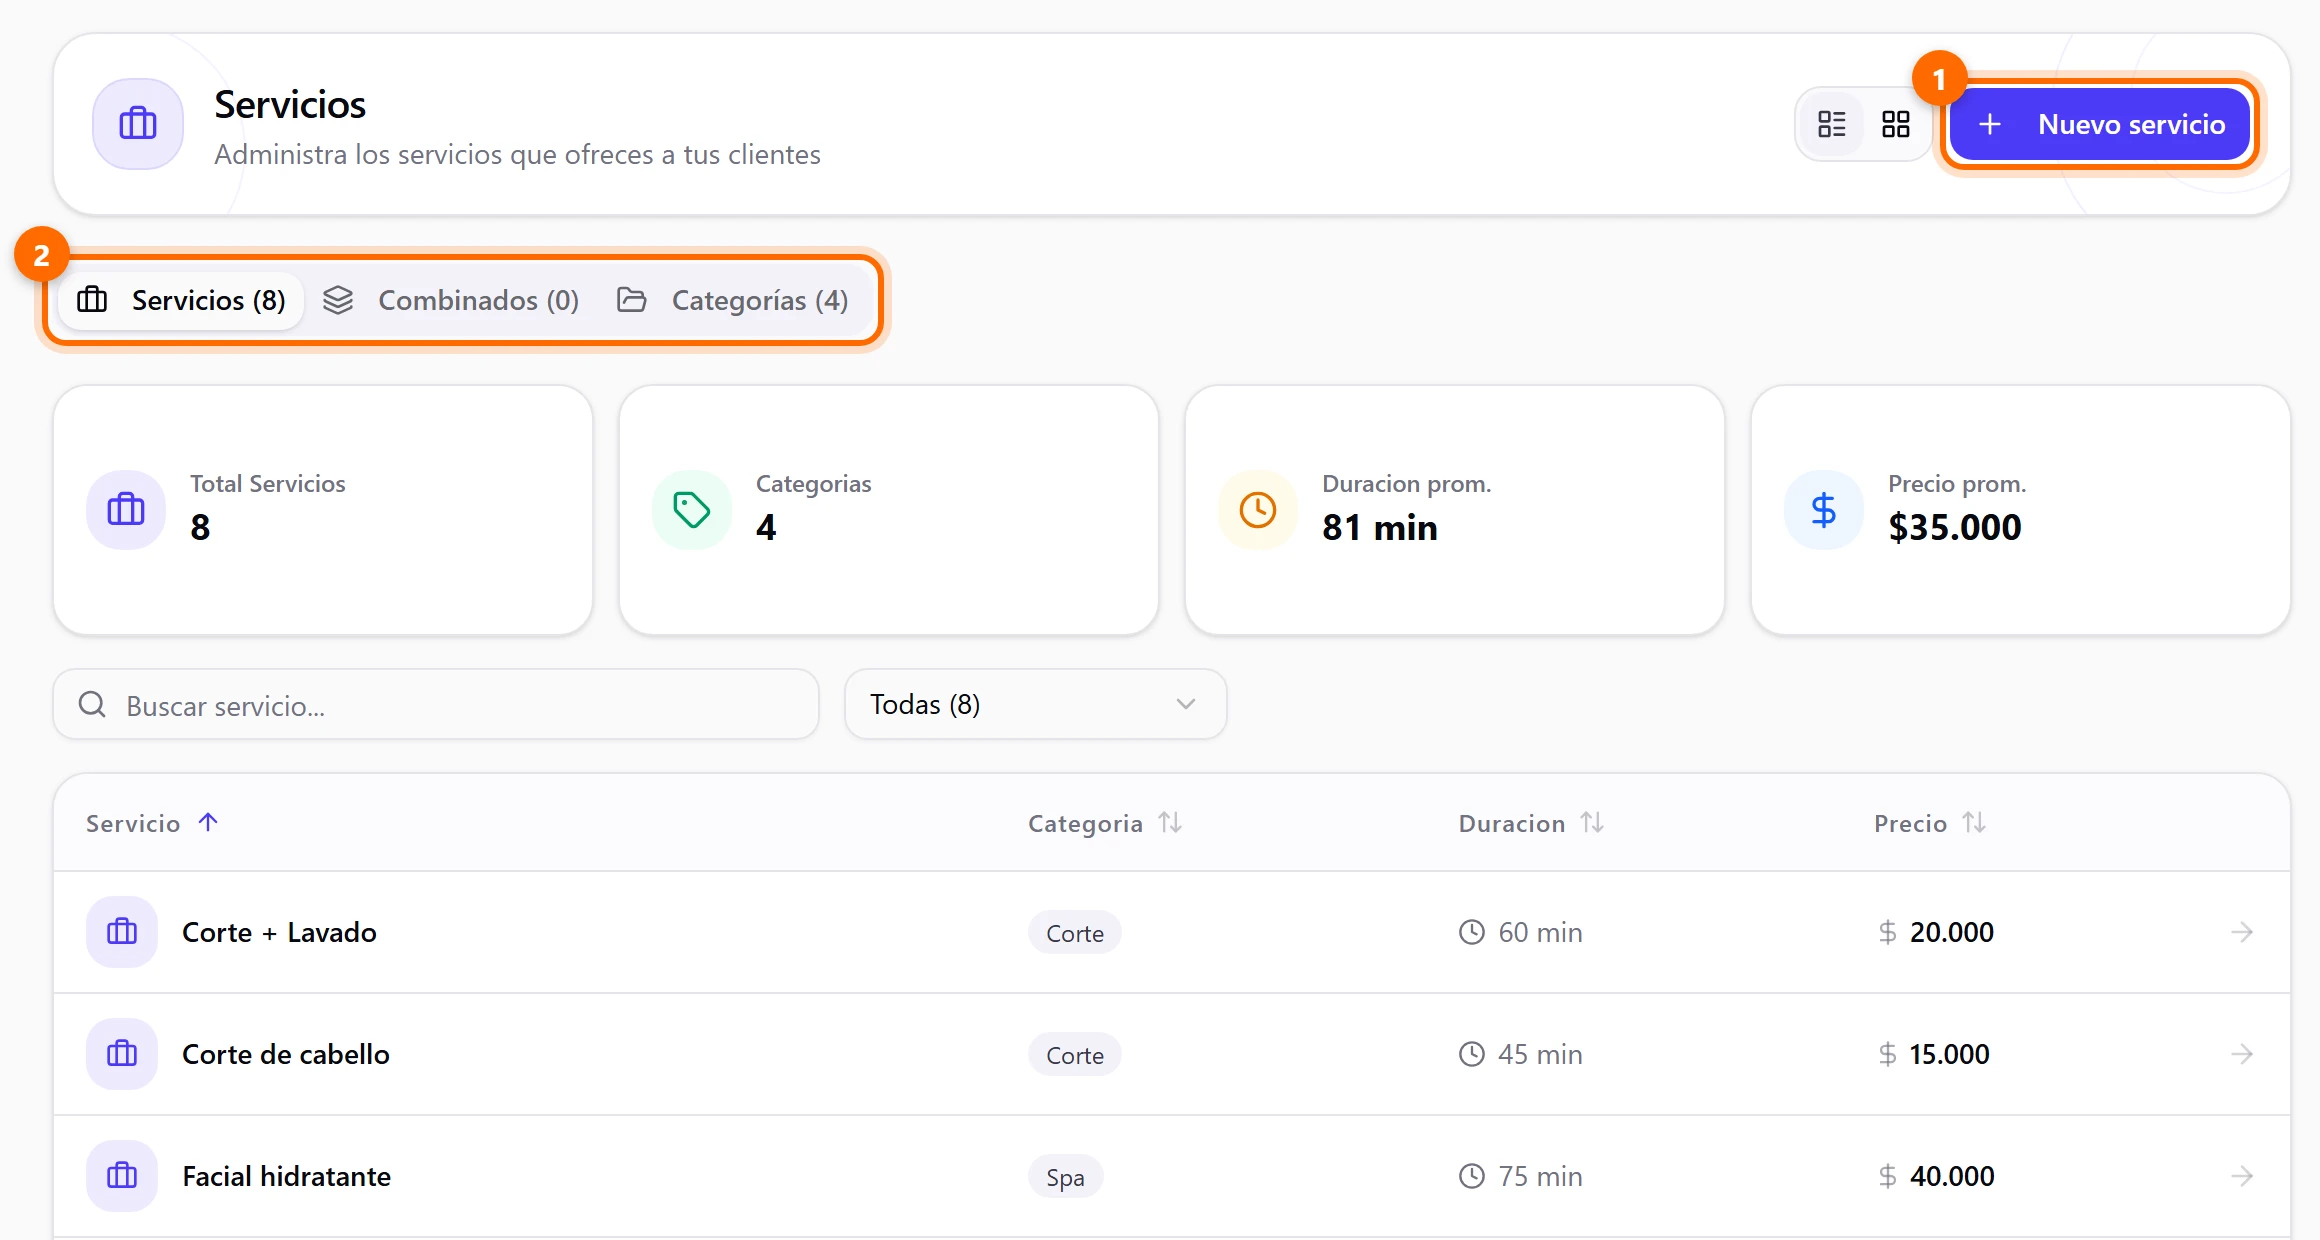Image resolution: width=2320 pixels, height=1240 pixels.
Task: Click the '75 min' duration value
Action: click(1540, 1176)
